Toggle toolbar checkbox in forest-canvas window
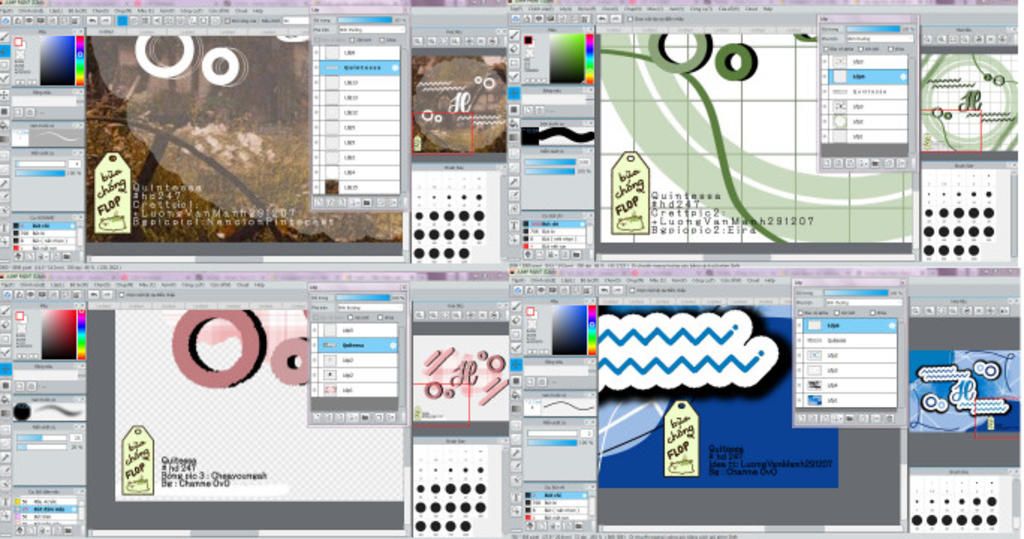Image resolution: width=1024 pixels, height=539 pixels. pos(227,21)
